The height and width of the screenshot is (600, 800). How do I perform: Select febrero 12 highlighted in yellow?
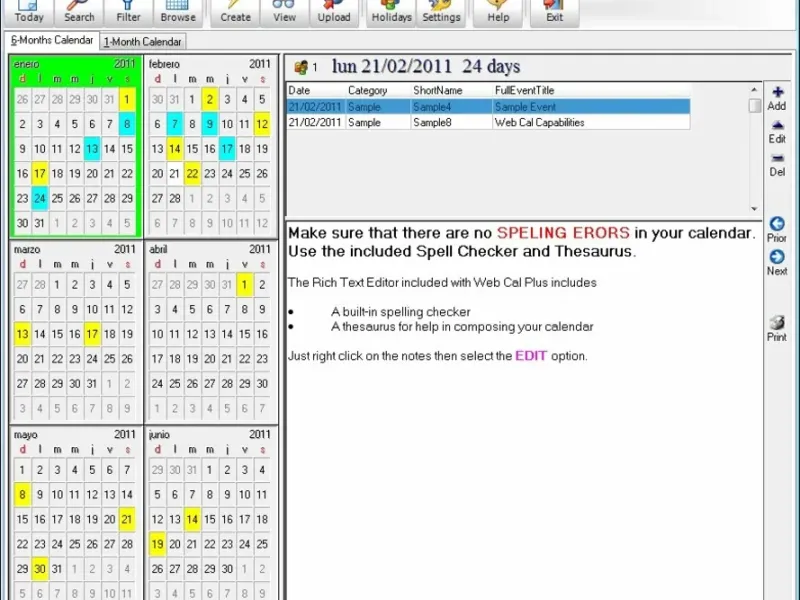pyautogui.click(x=262, y=124)
